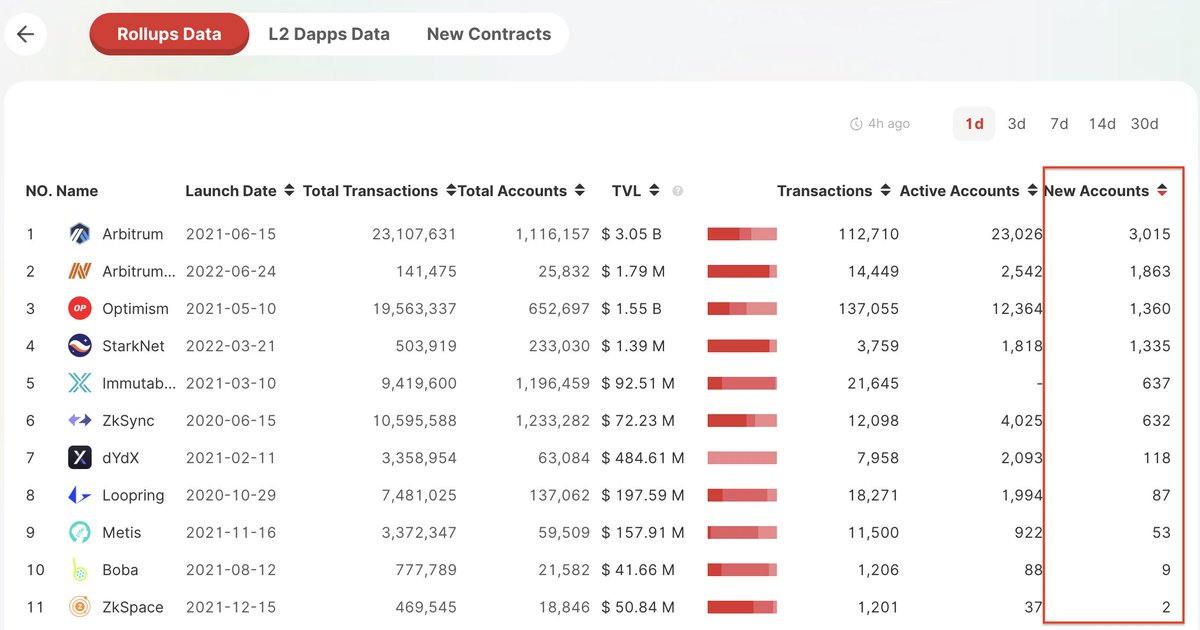This screenshot has width=1200, height=630.
Task: Open the Boba rollup name link
Action: pos(120,570)
